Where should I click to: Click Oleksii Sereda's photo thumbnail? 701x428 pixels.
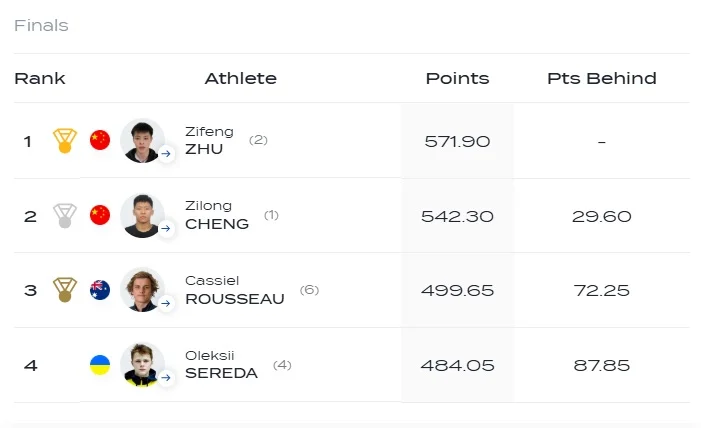(140, 363)
